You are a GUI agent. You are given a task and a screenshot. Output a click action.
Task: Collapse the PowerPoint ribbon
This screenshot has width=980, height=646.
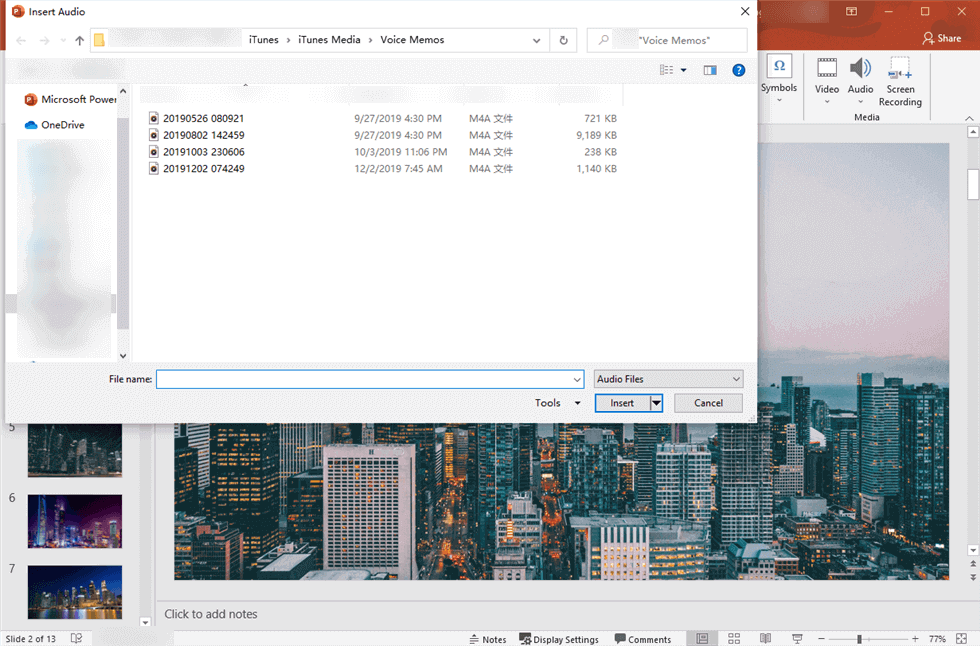(x=969, y=117)
